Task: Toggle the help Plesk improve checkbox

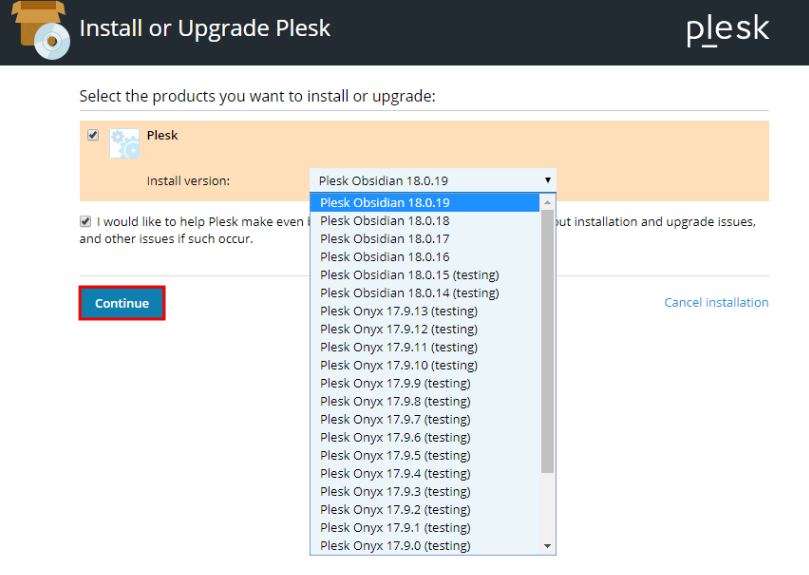Action: pyautogui.click(x=86, y=221)
